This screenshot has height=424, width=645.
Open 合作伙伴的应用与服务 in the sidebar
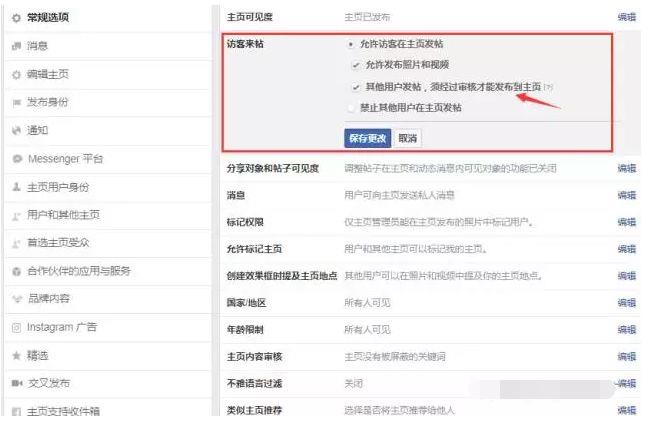78,271
